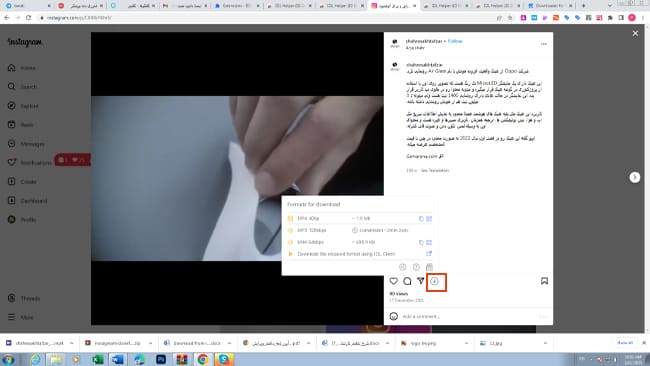Choose Download required format using IDL Client
650x366 pixels.
(x=359, y=254)
